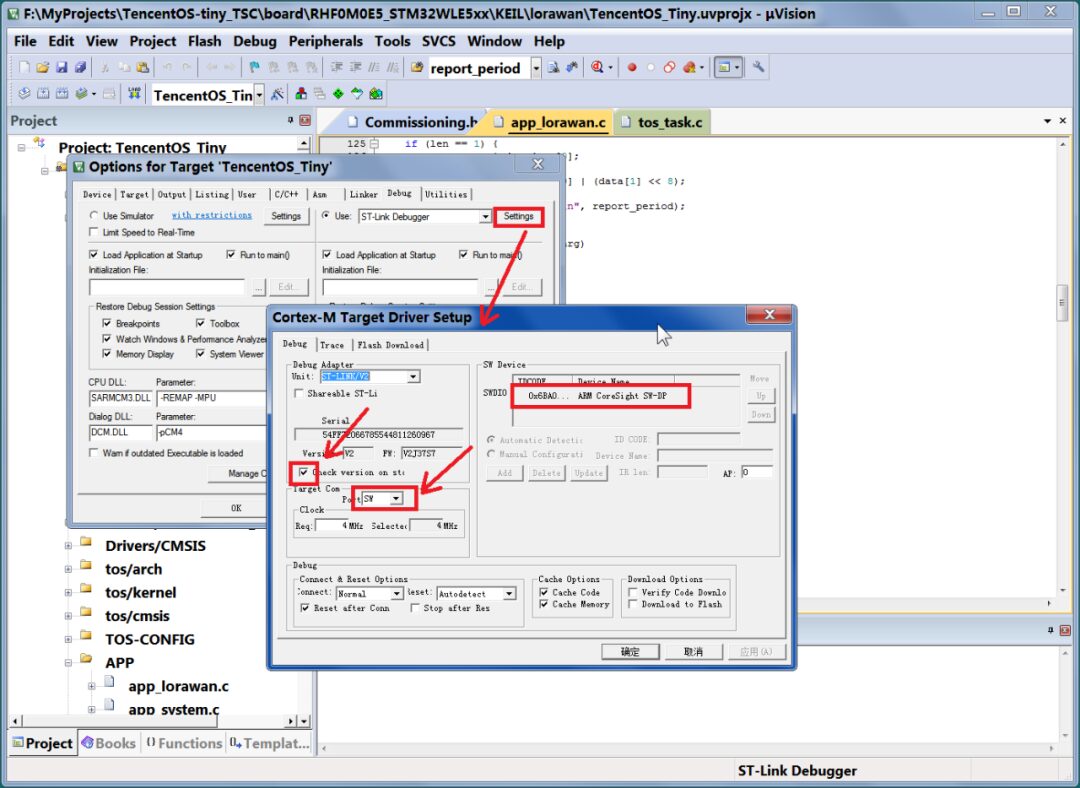The image size is (1080, 788).
Task: Enable Verify Code Download checkbox
Action: coord(633,592)
